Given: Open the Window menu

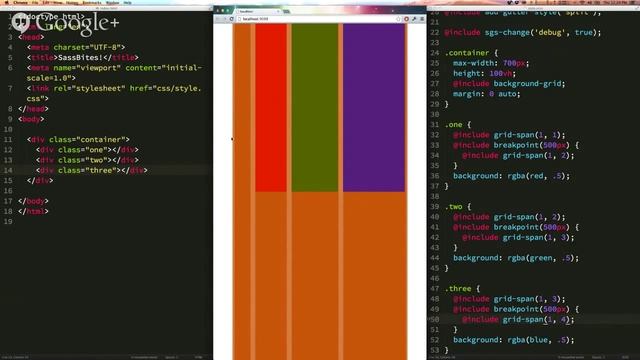Looking at the screenshot, I should 112,2.
